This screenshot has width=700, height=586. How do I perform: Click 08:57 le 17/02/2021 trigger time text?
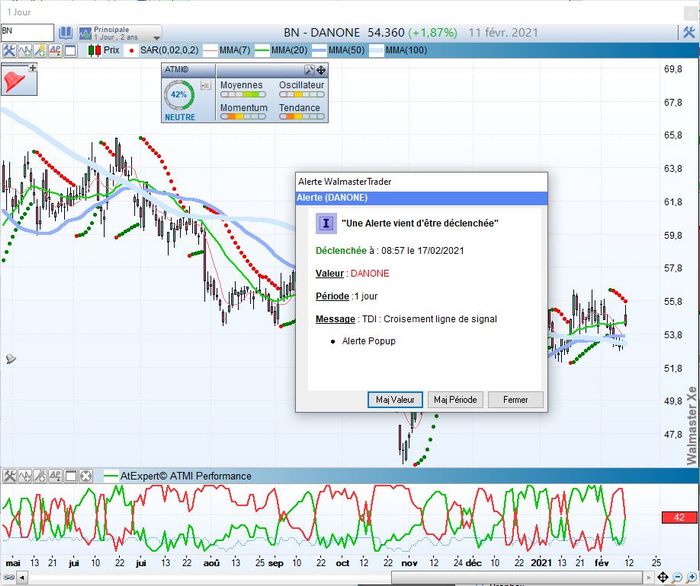(x=422, y=251)
